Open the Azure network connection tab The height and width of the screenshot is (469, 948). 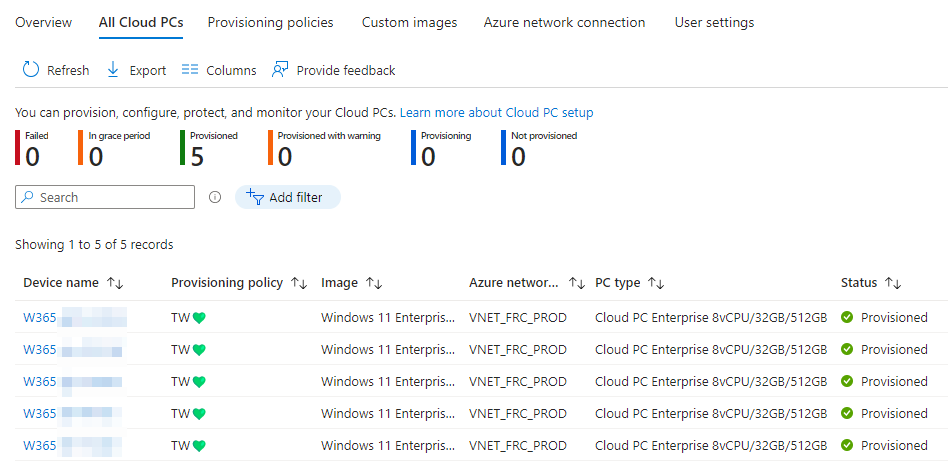click(564, 22)
